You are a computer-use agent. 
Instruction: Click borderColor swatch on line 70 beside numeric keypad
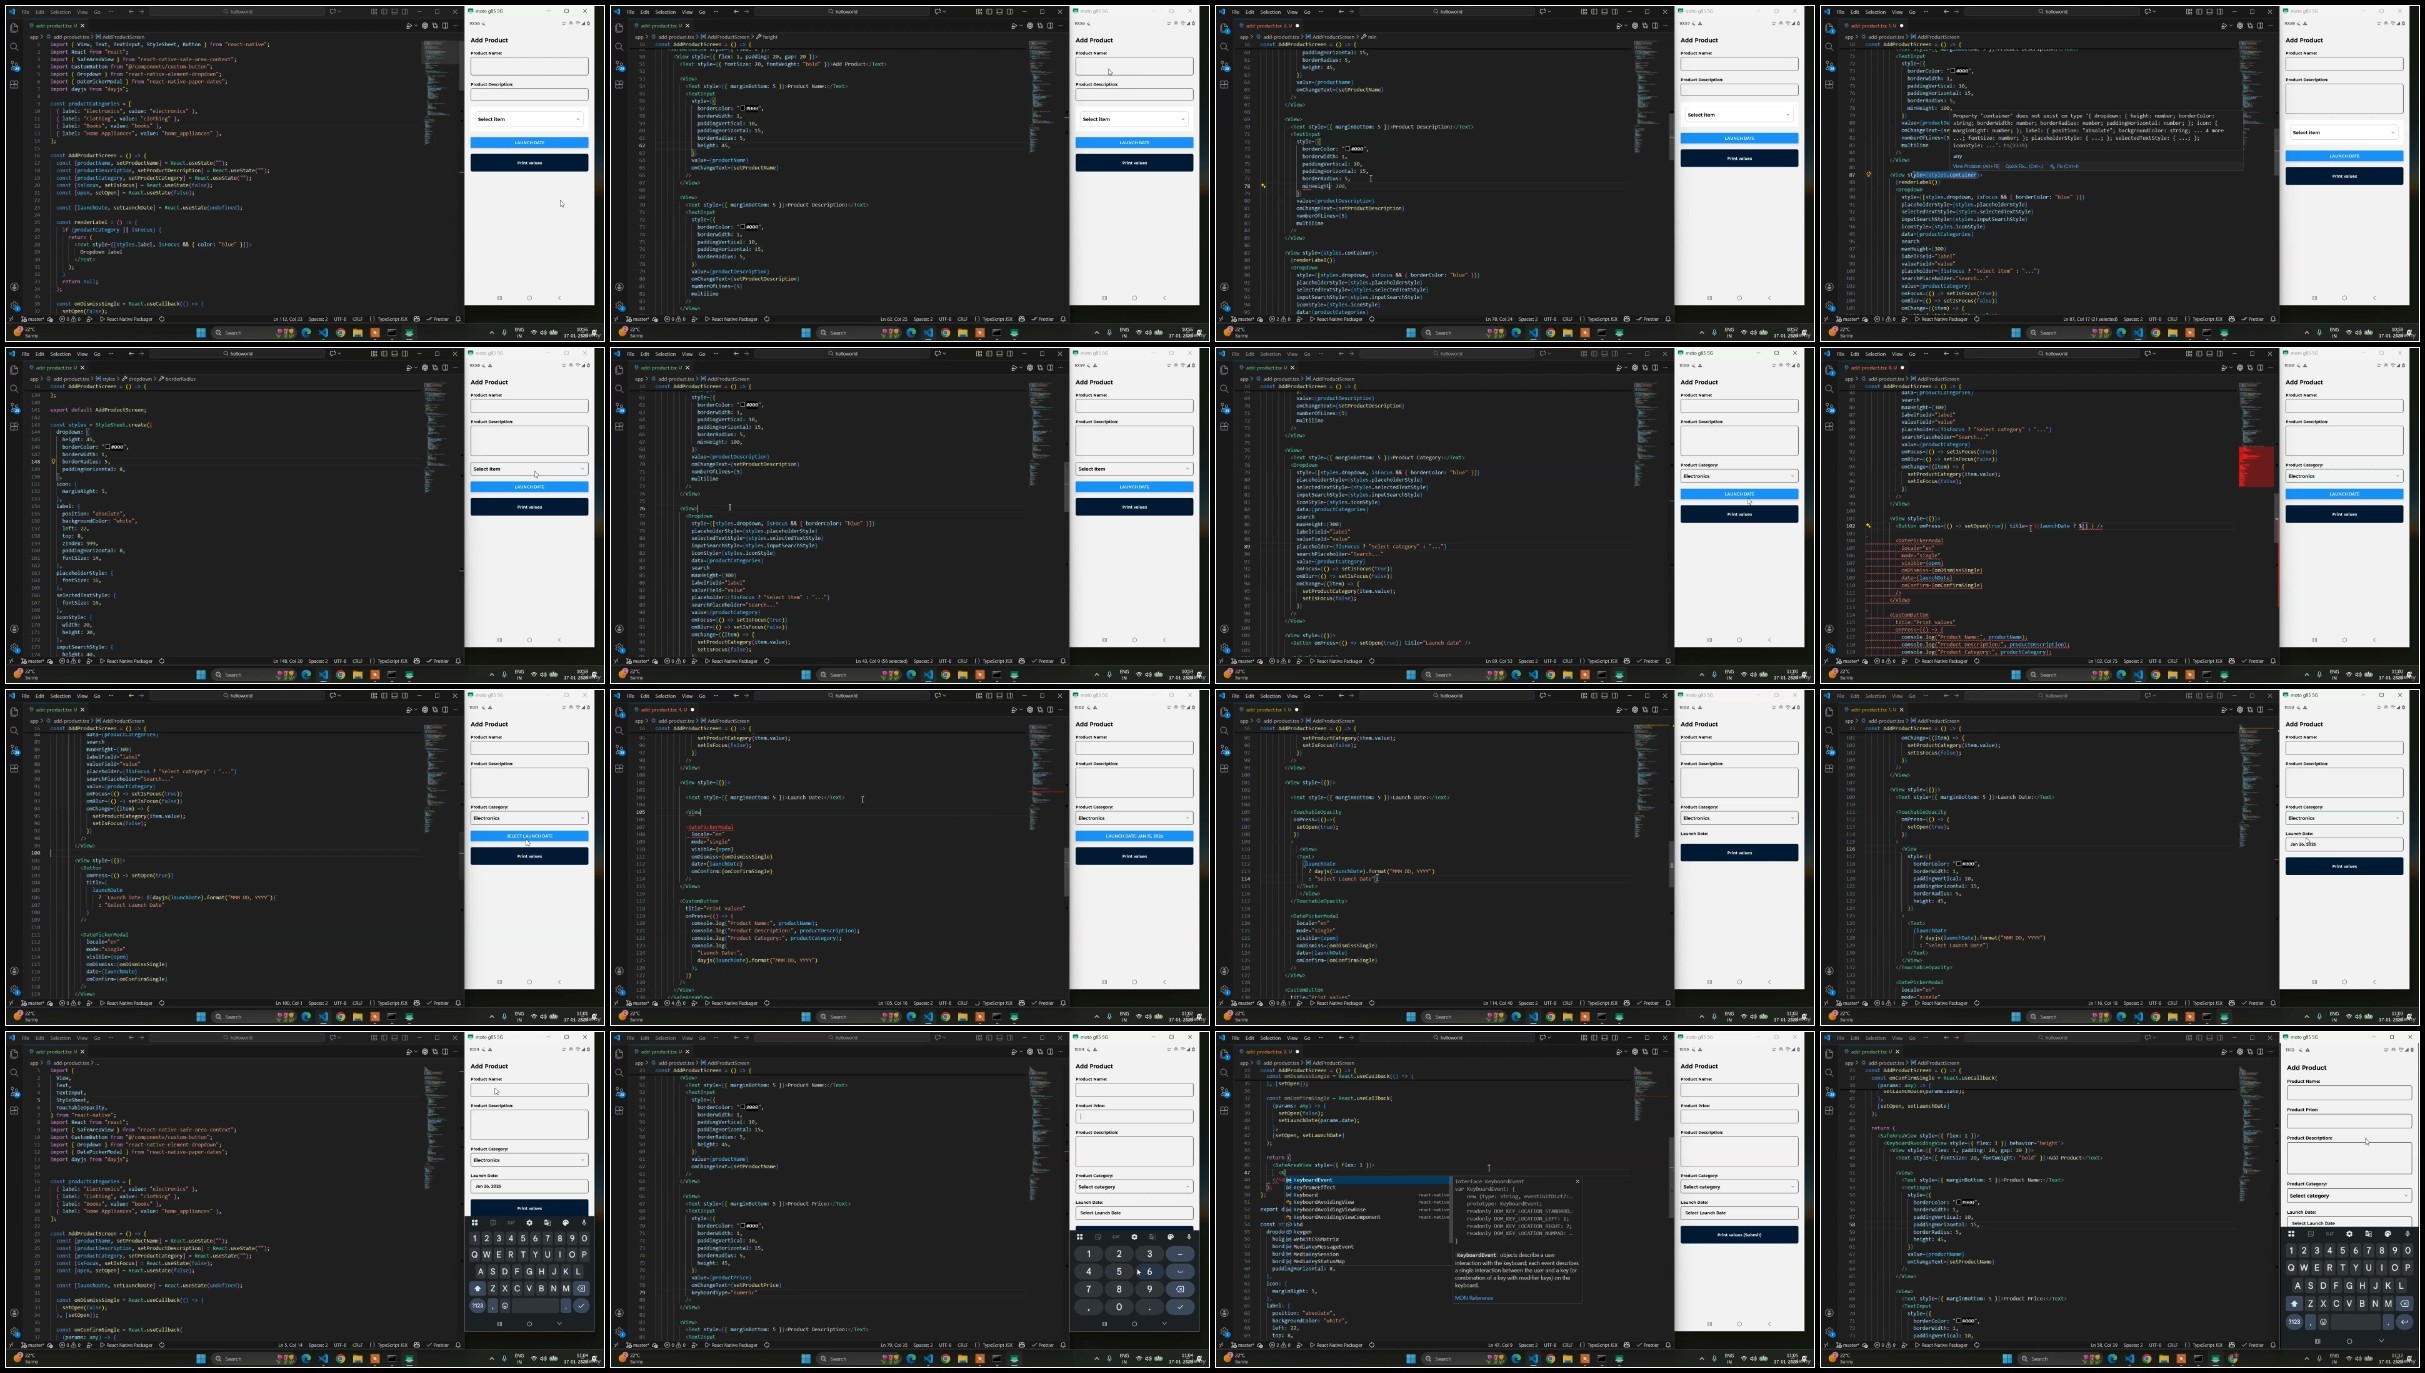click(742, 1226)
